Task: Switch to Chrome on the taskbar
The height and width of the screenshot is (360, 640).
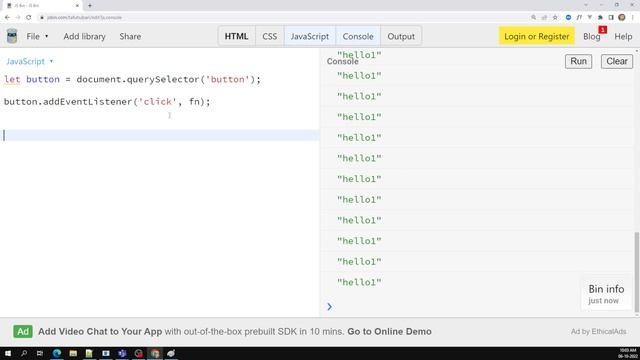Action: tap(155, 353)
